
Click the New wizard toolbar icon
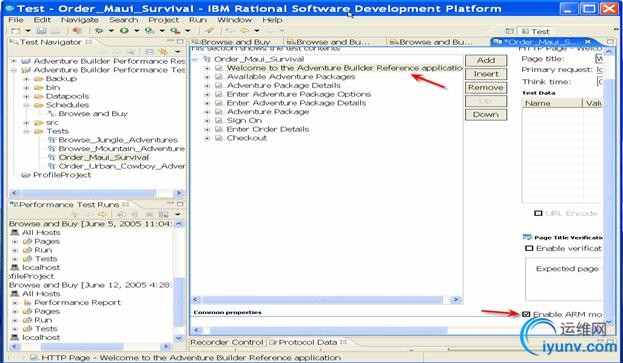15,31
